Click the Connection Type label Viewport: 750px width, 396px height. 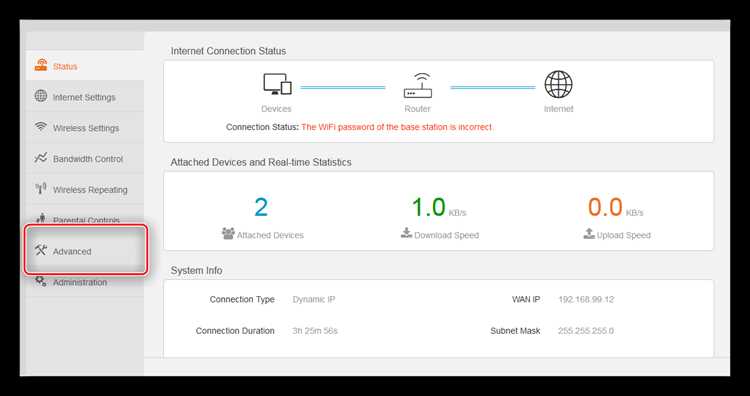tap(242, 299)
